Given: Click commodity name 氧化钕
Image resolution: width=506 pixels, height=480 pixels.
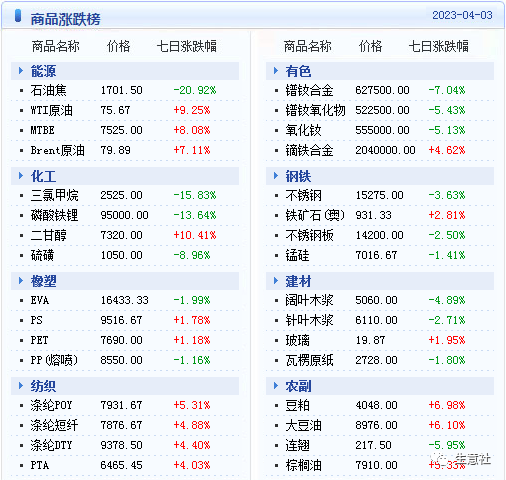Looking at the screenshot, I should (303, 130).
